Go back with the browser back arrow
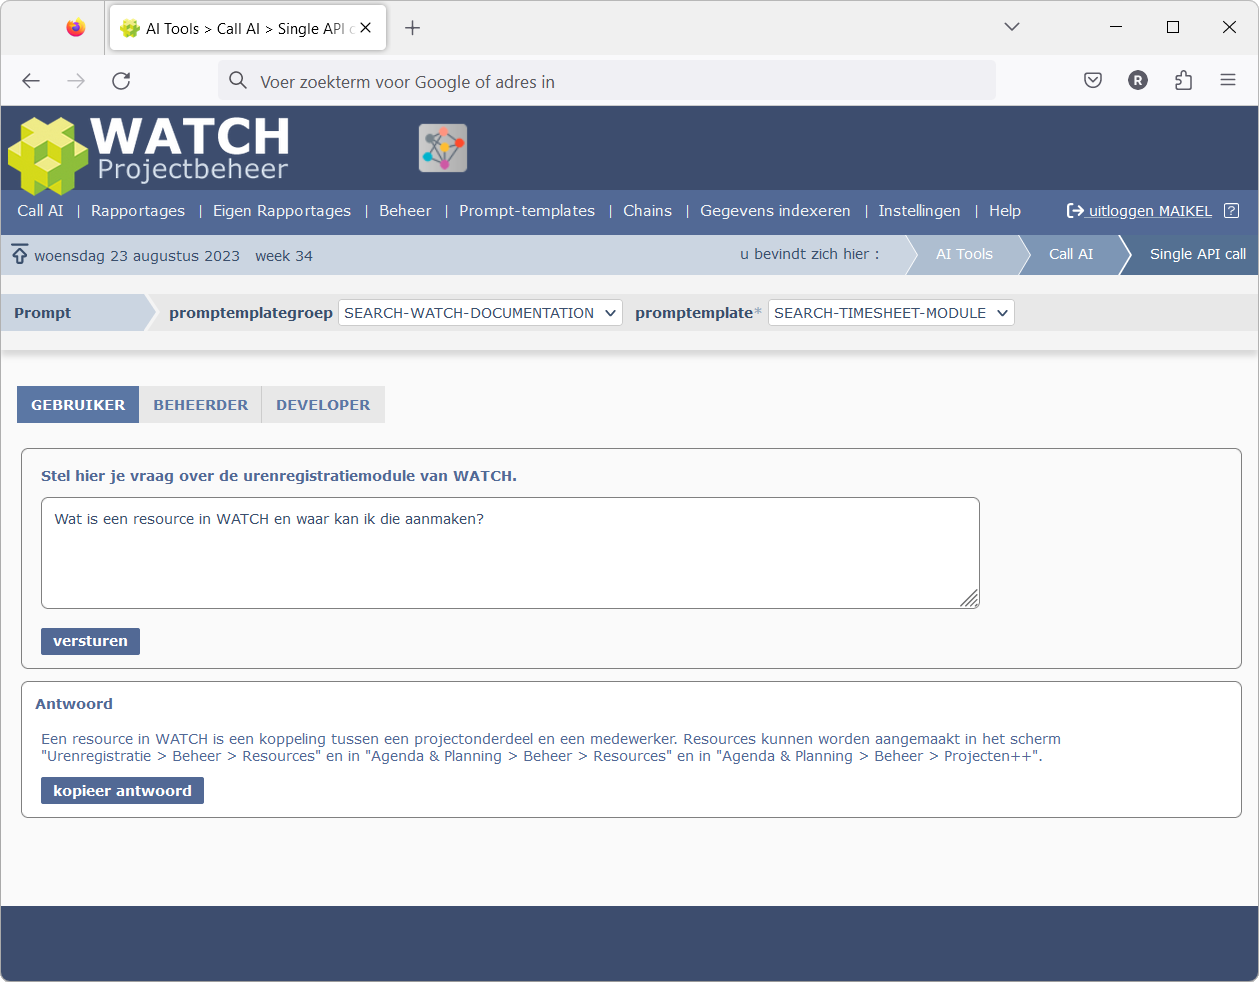 tap(31, 81)
